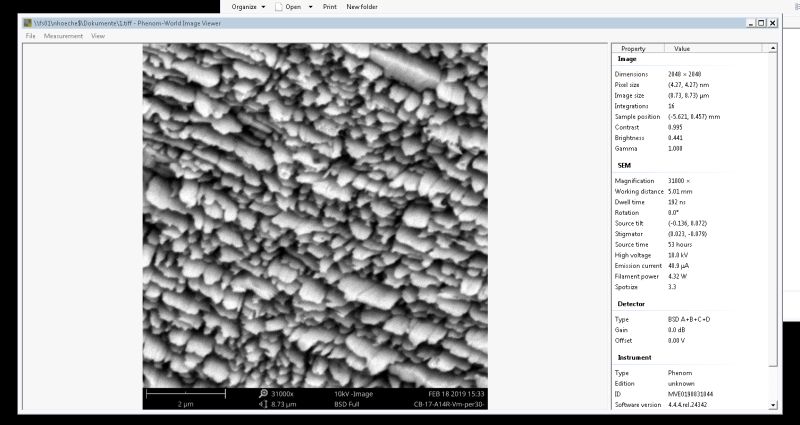Select the Gain 0.0 dB value
Screen dimensions: 800x425
676,330
